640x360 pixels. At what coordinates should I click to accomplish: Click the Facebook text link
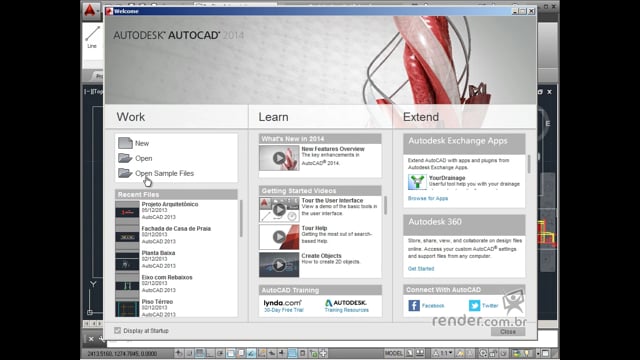(433, 306)
